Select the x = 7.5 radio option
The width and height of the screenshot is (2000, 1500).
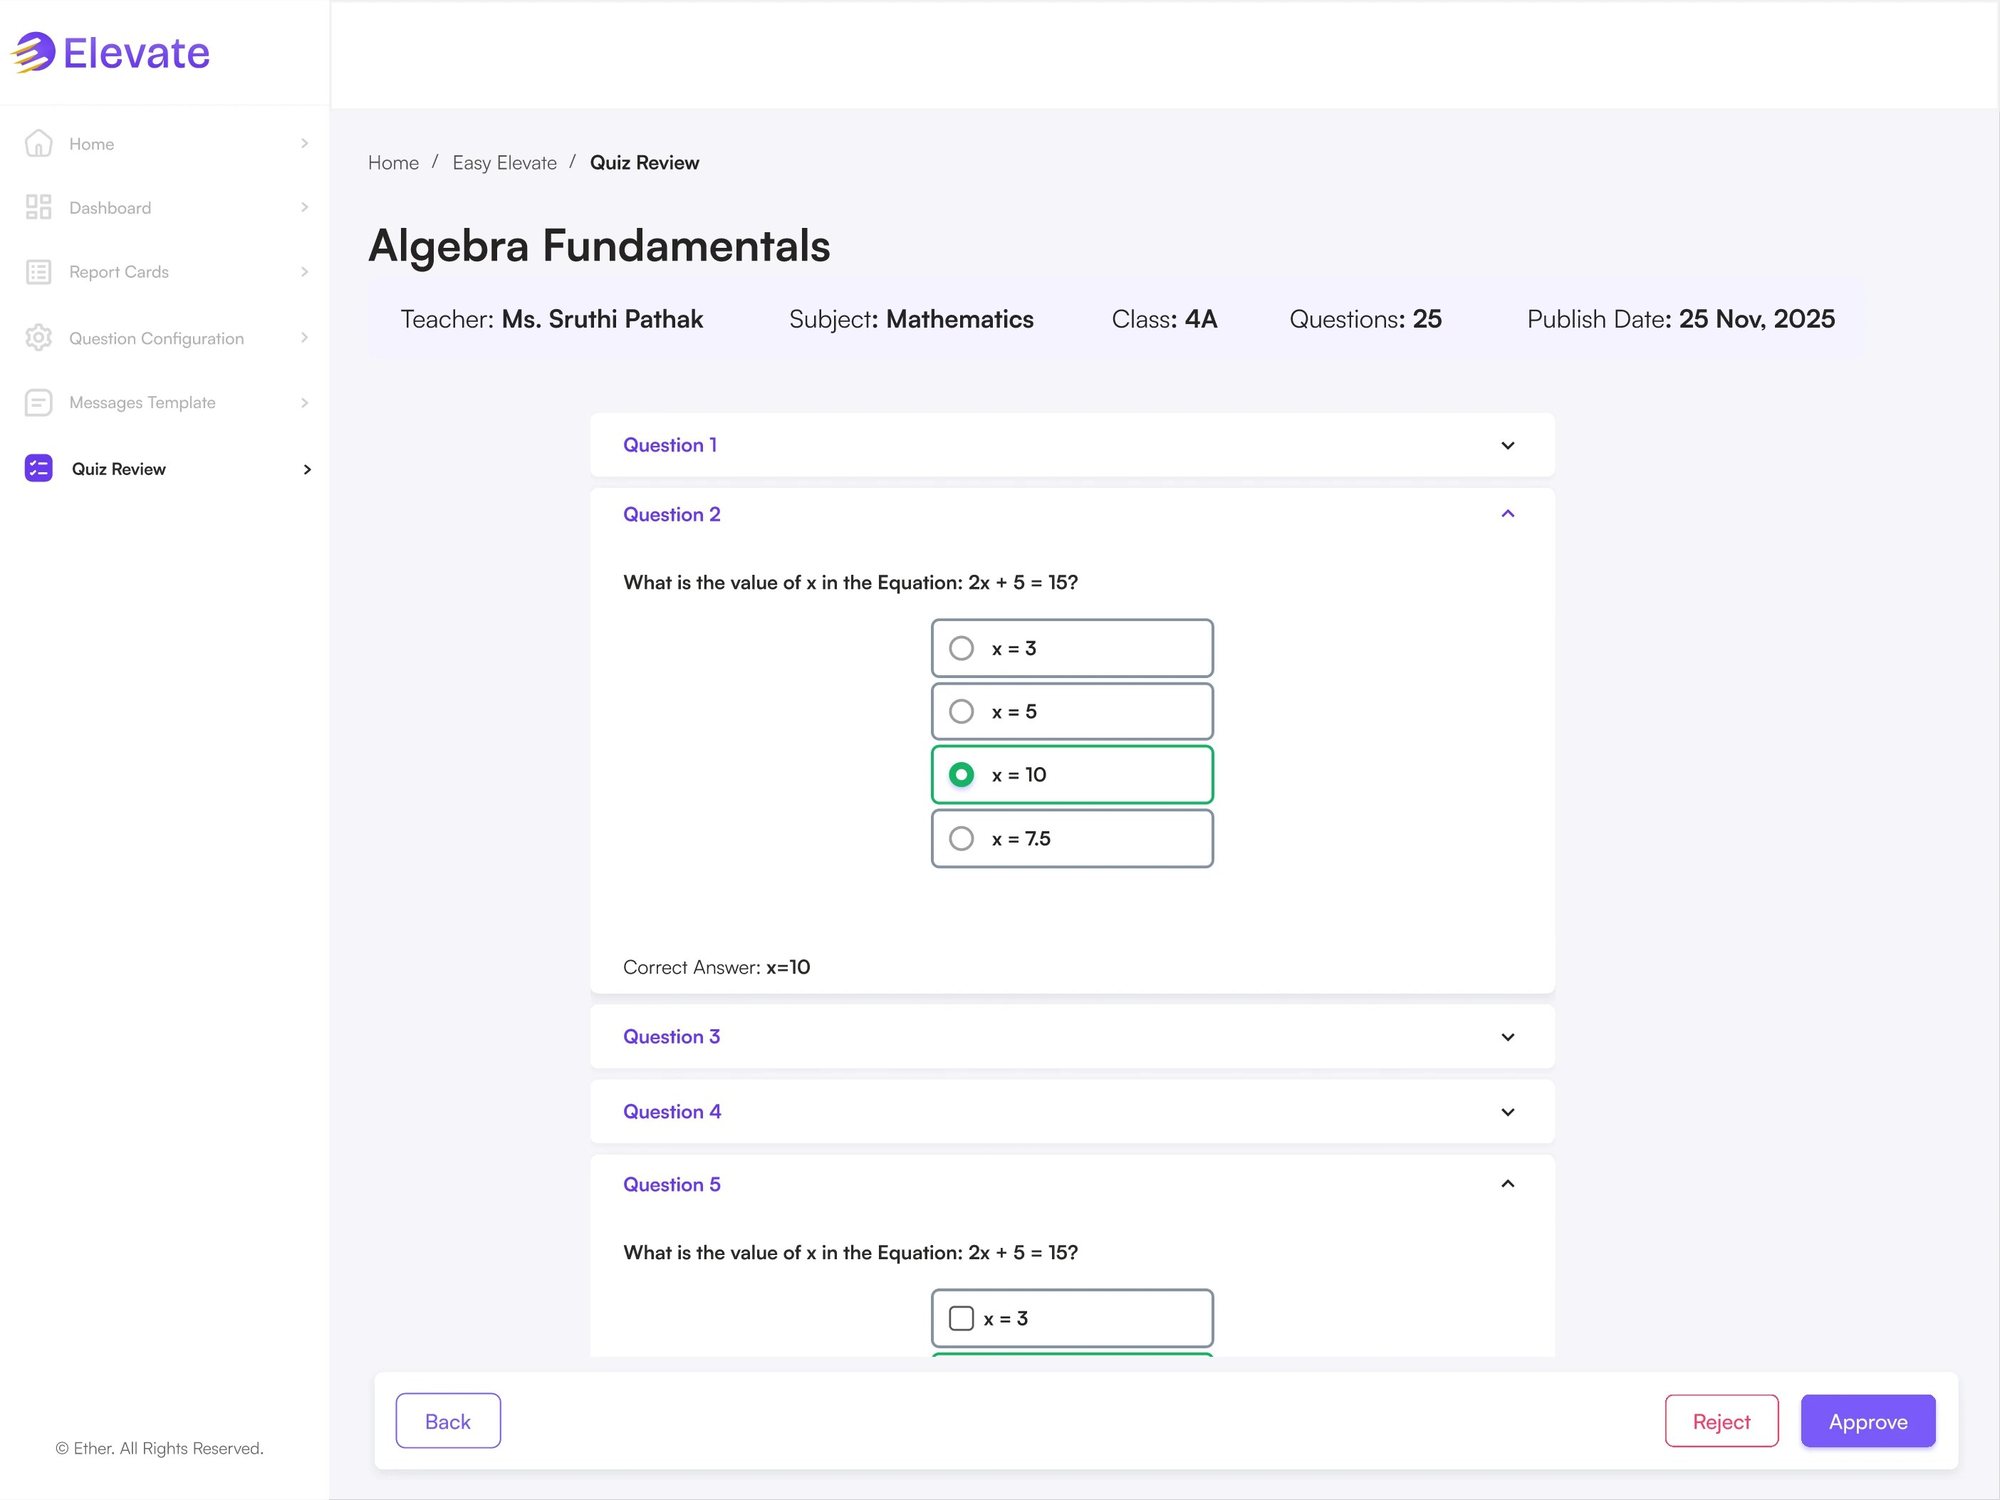pos(961,838)
